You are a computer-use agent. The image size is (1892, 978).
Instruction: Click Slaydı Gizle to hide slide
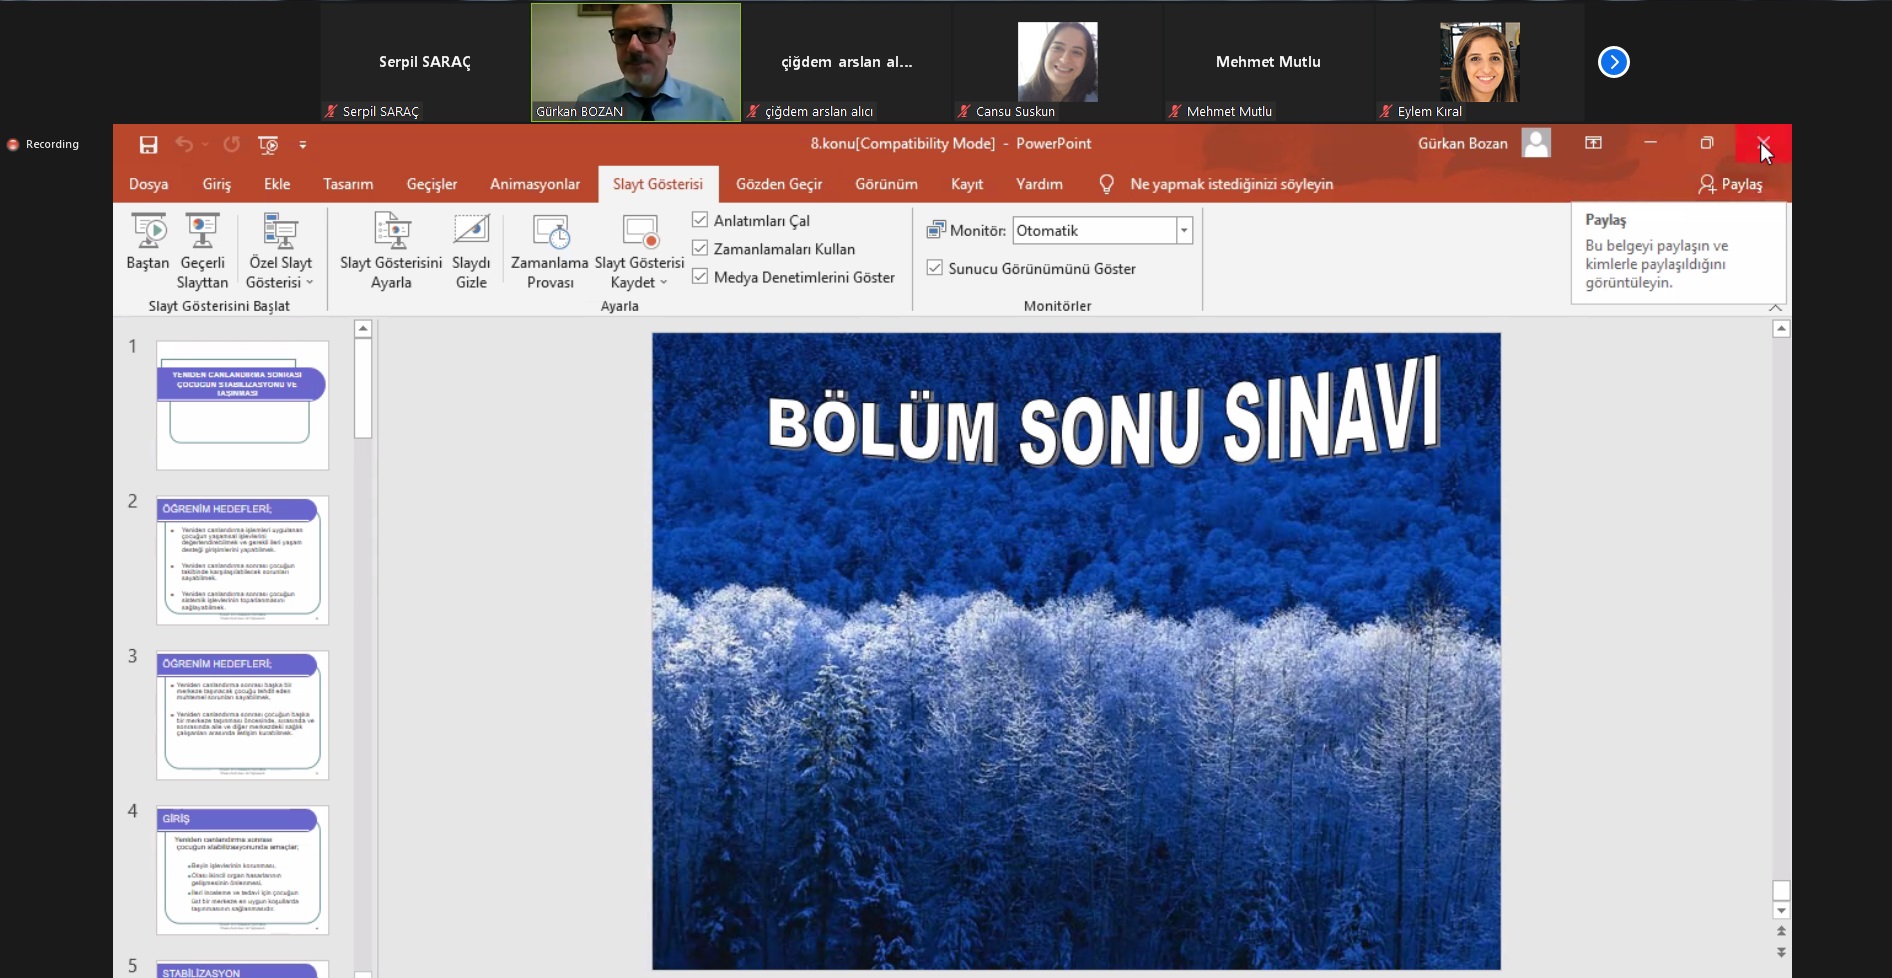point(471,251)
